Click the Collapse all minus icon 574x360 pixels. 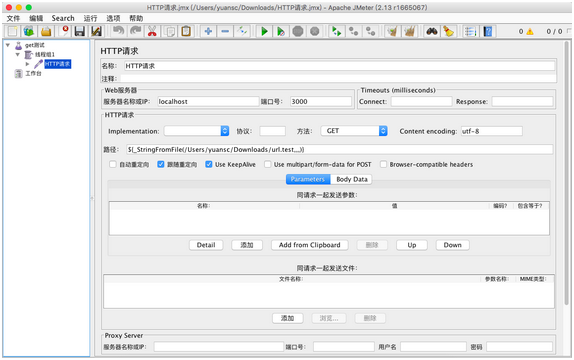[x=225, y=31]
